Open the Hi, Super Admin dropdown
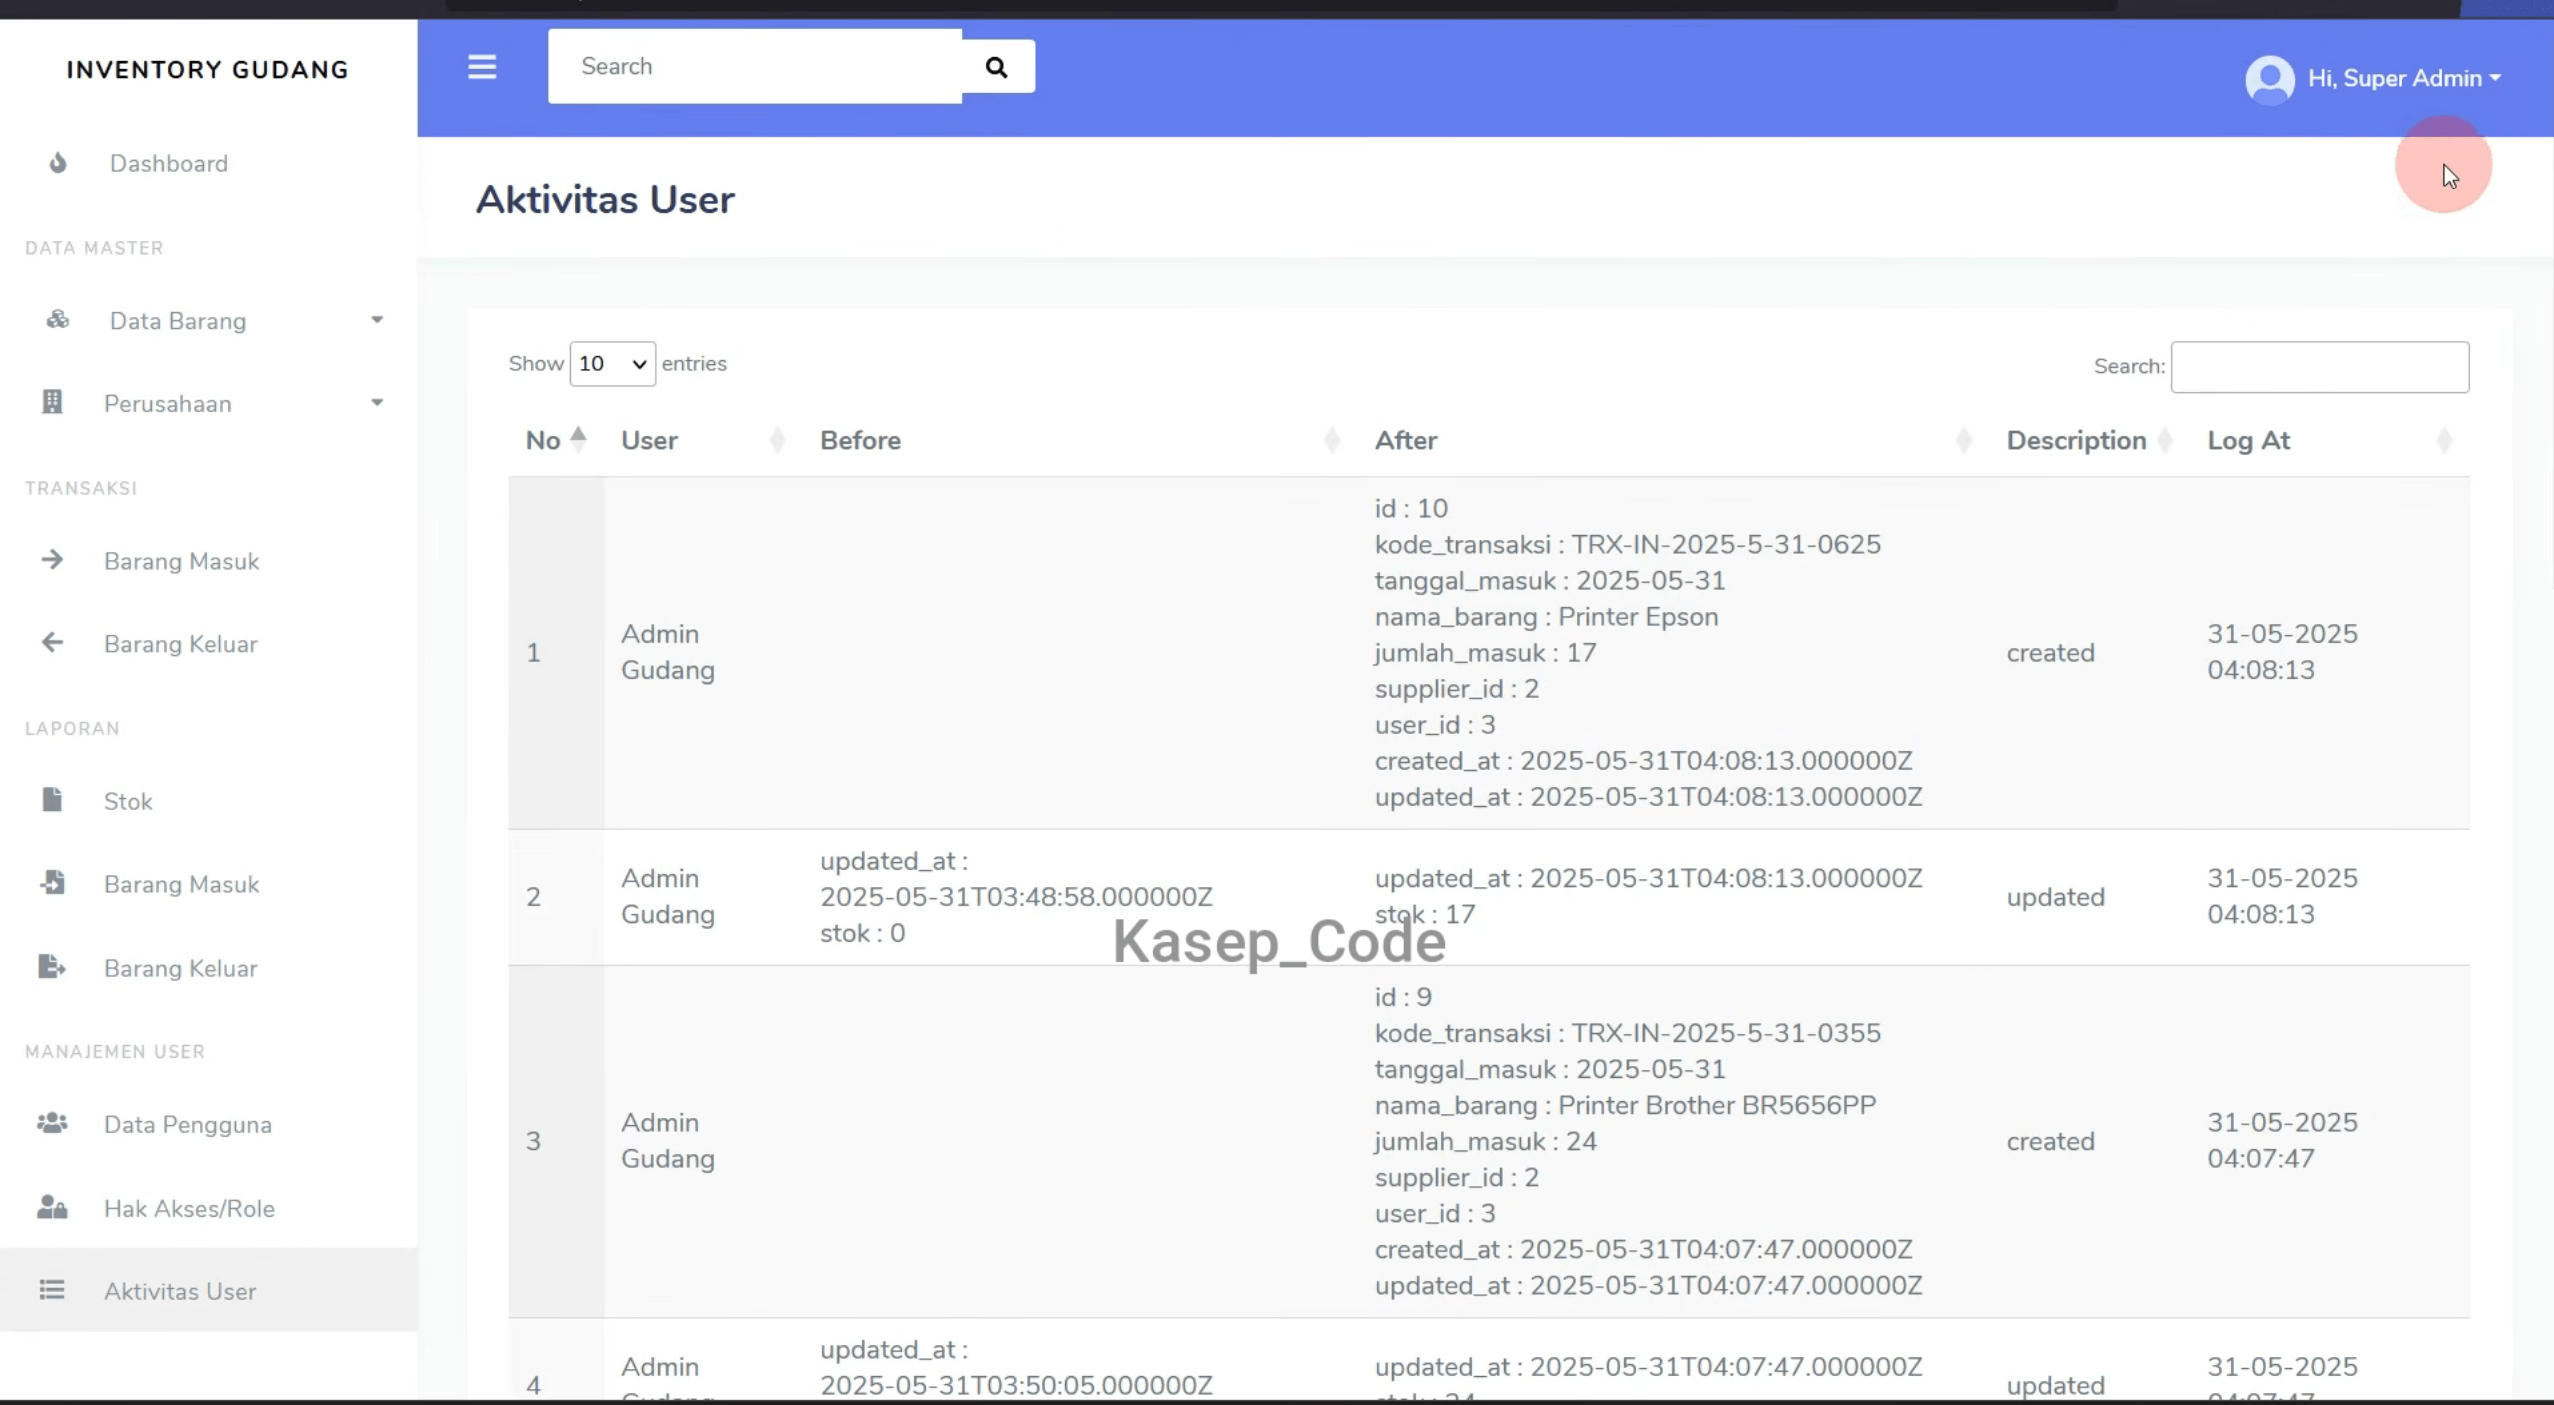The height and width of the screenshot is (1405, 2554). (x=2404, y=78)
